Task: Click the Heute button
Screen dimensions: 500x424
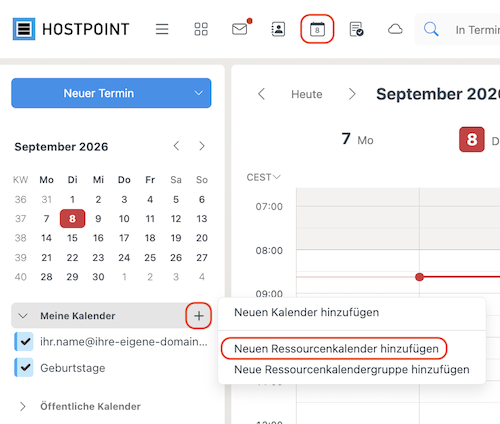Action: [307, 94]
